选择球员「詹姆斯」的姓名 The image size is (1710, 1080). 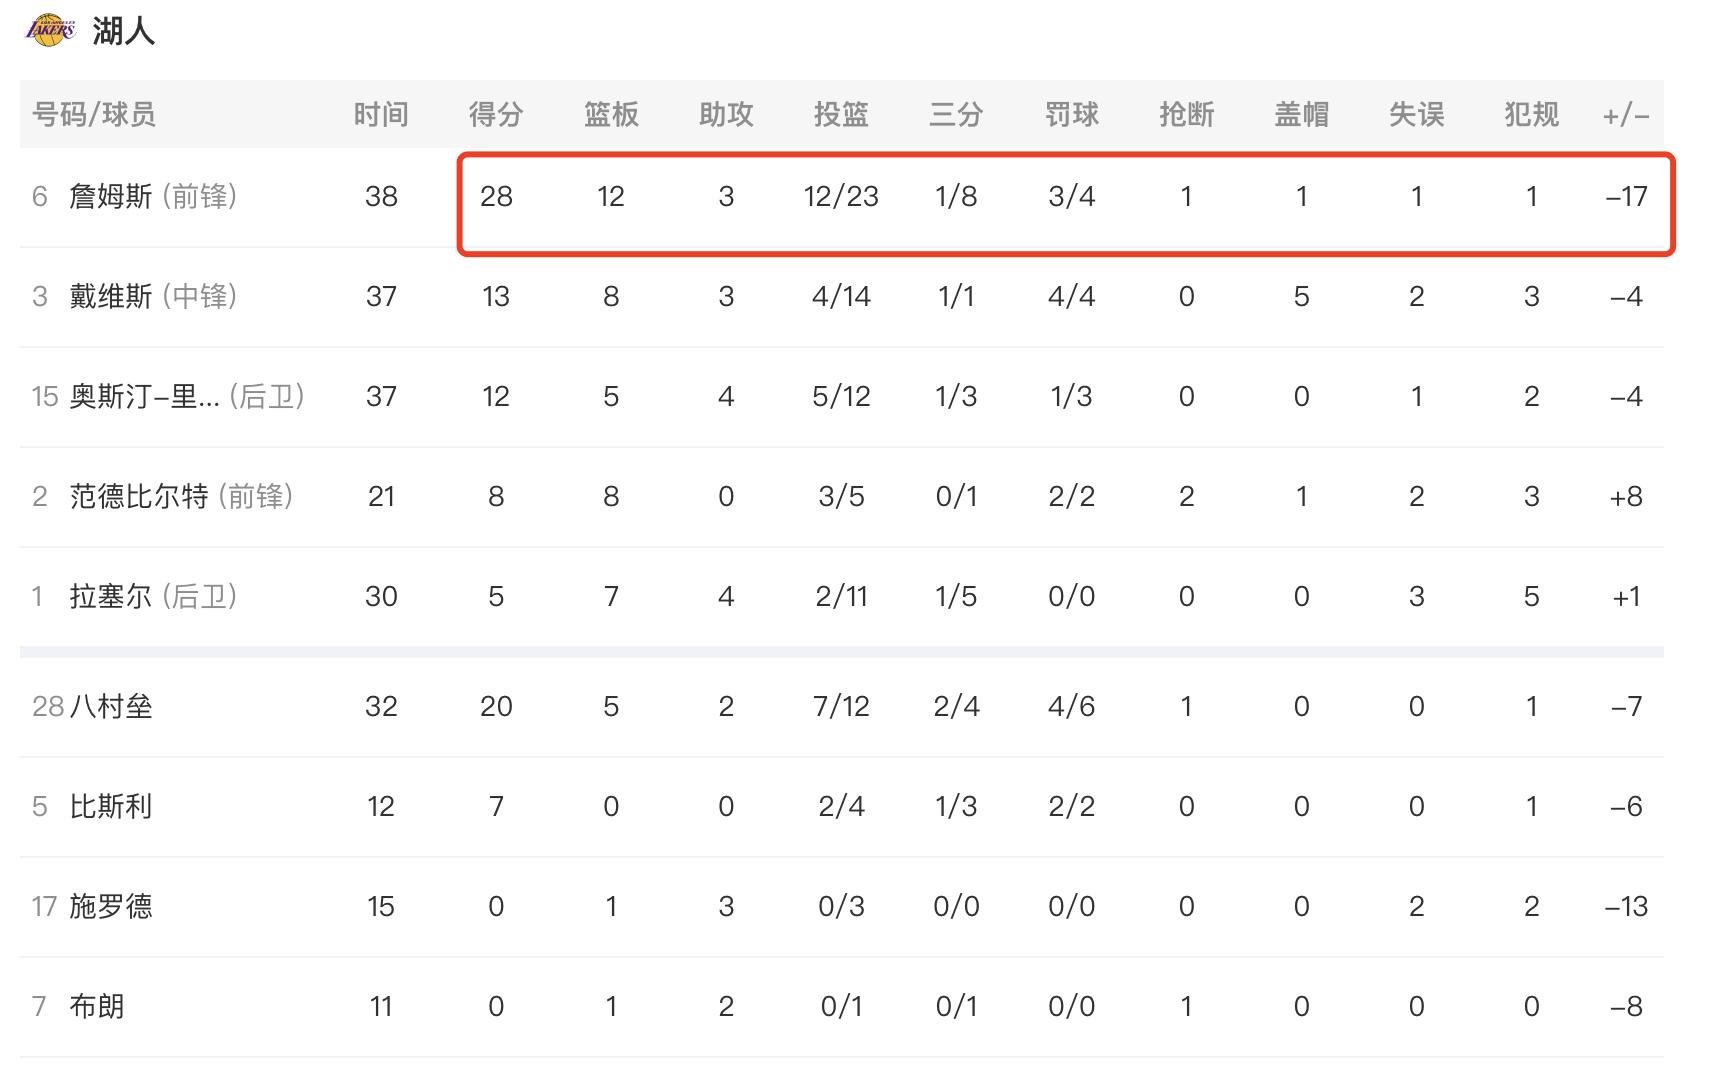click(113, 197)
